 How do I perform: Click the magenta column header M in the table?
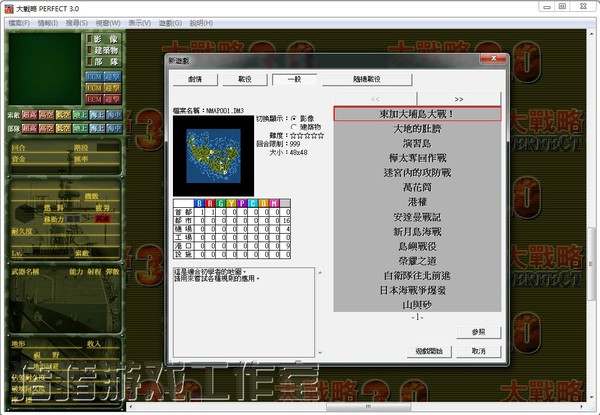[x=276, y=202]
